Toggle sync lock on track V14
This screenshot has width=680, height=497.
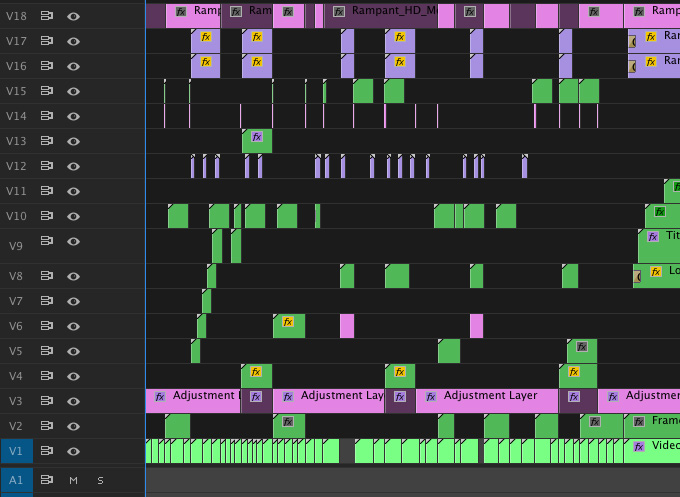click(46, 116)
